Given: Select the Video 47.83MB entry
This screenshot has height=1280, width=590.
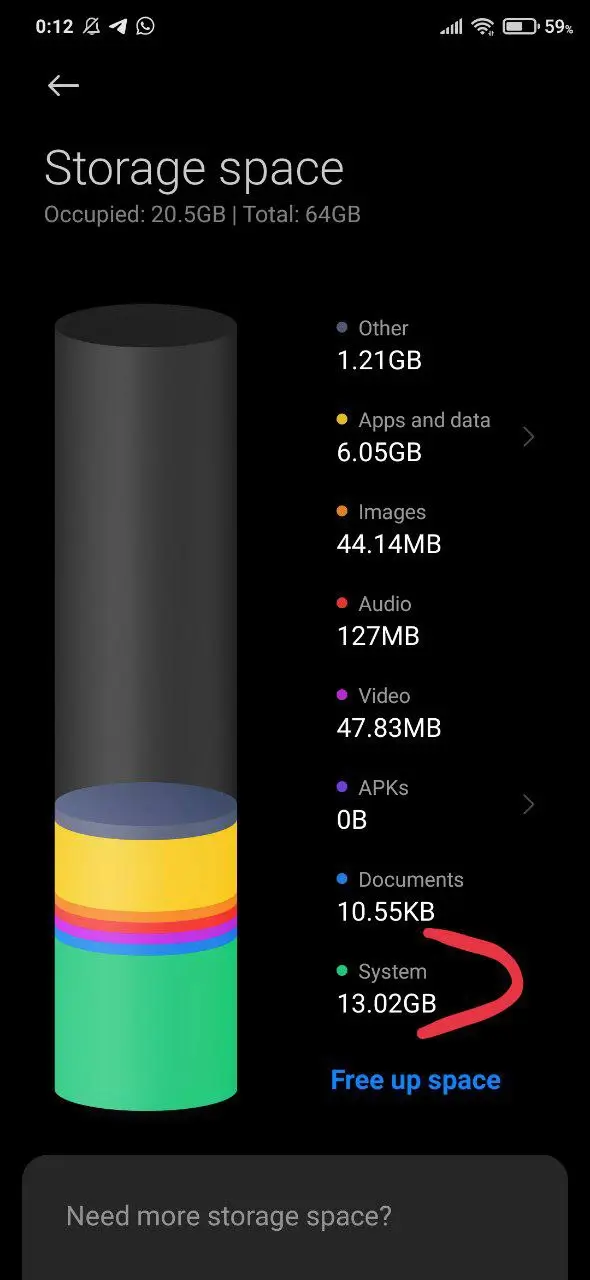Looking at the screenshot, I should pyautogui.click(x=390, y=712).
